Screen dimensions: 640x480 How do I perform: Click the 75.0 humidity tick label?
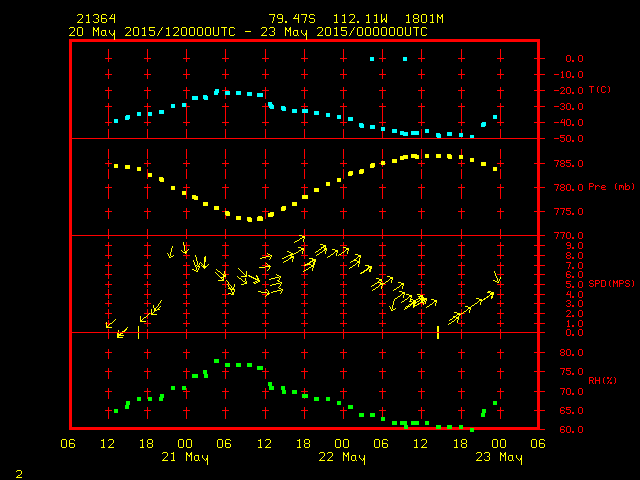pos(571,372)
